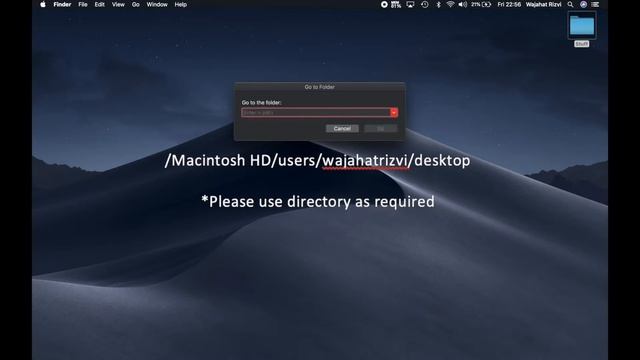Screen dimensions: 640x360
Task: Open the Edit menu
Action: (100, 4)
